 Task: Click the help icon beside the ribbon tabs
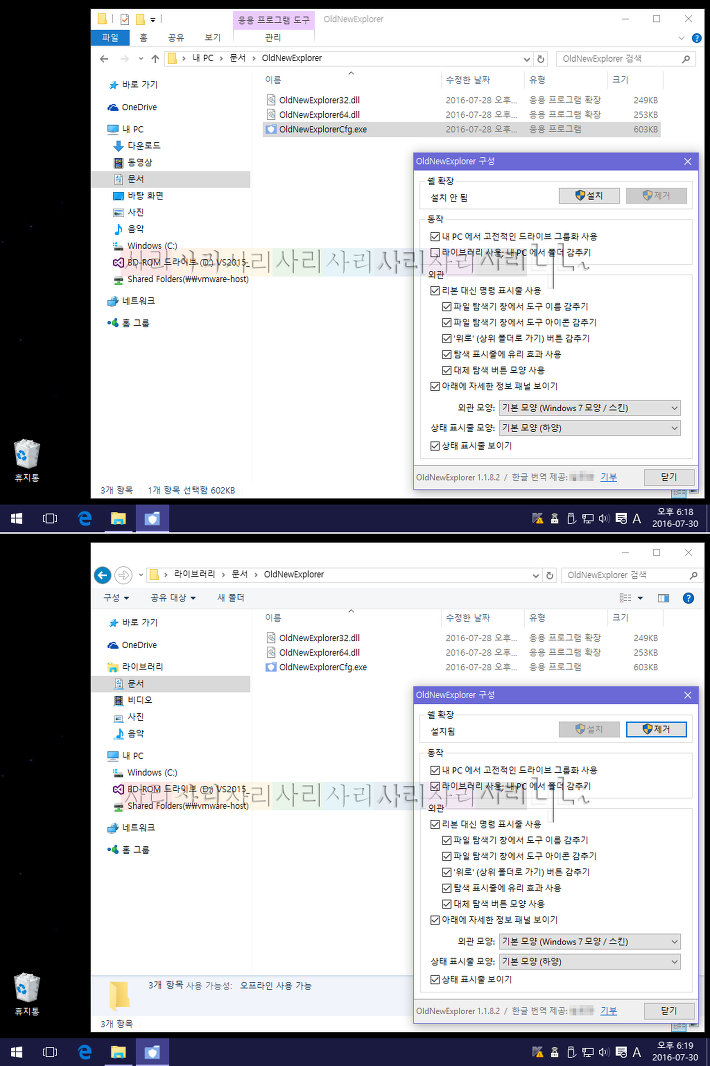coord(696,38)
